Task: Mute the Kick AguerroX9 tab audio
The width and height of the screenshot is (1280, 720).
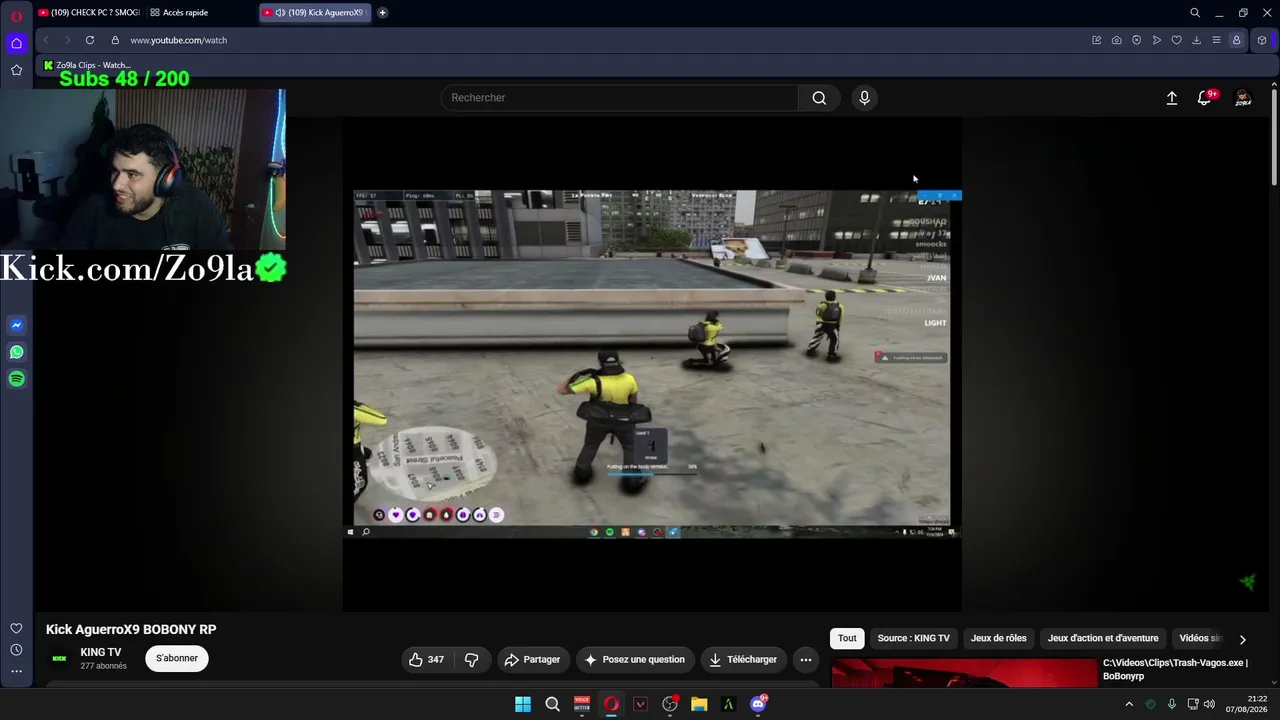Action: 280,13
